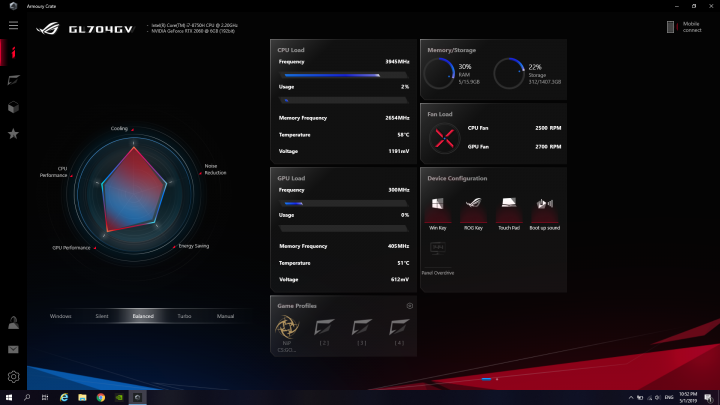Select the Silent operating mode

(x=102, y=316)
